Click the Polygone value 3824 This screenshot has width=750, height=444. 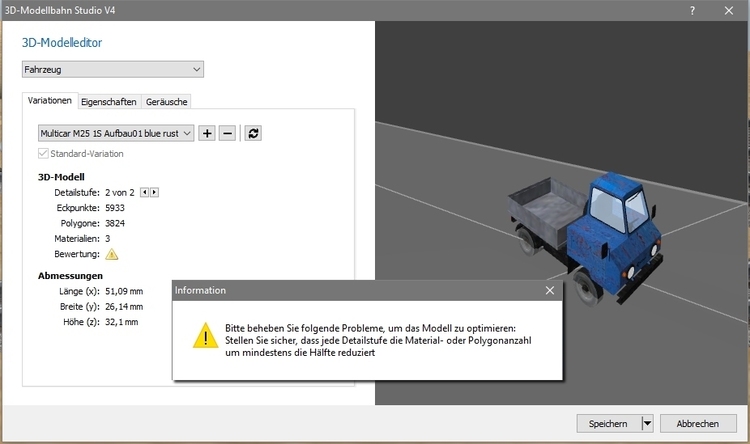[x=115, y=223]
